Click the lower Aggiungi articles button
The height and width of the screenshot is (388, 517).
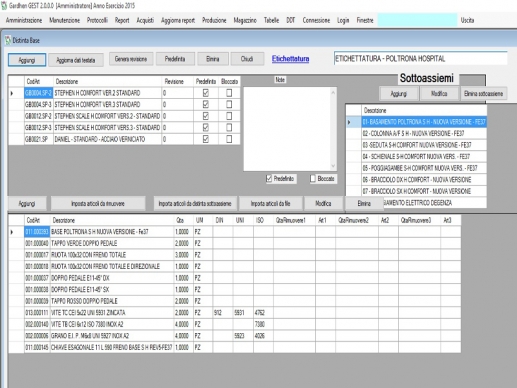click(x=27, y=204)
